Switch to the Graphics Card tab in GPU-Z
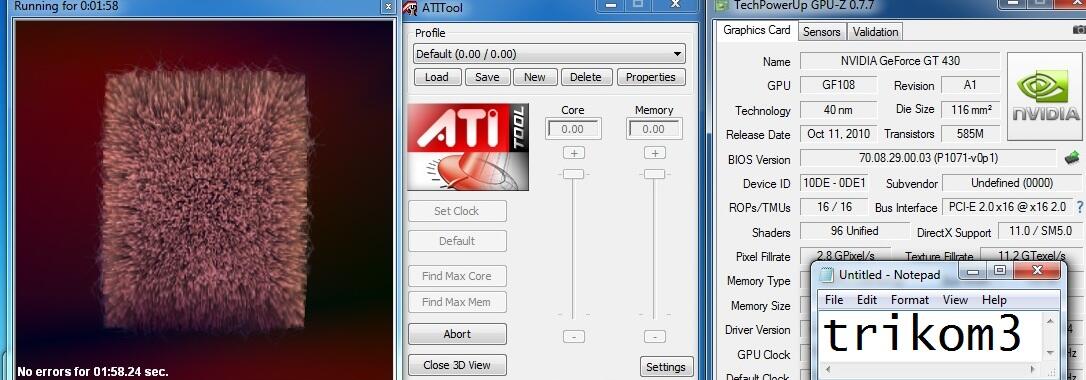 pos(756,30)
